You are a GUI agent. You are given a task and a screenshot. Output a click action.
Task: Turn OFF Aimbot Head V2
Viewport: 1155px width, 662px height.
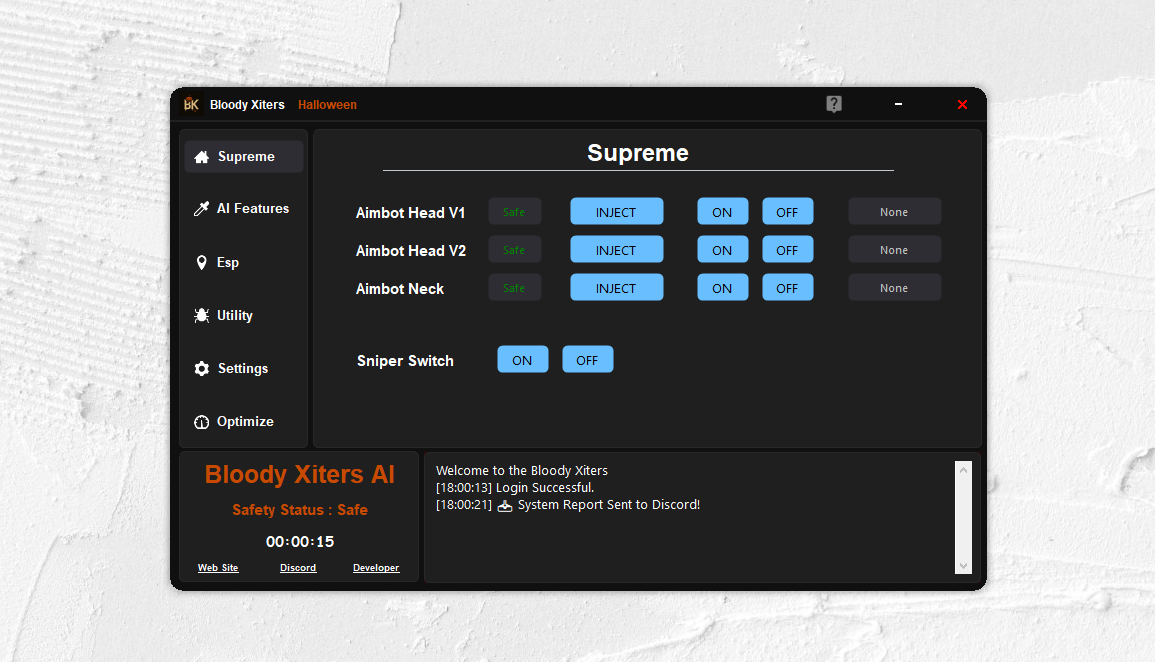[x=787, y=250]
